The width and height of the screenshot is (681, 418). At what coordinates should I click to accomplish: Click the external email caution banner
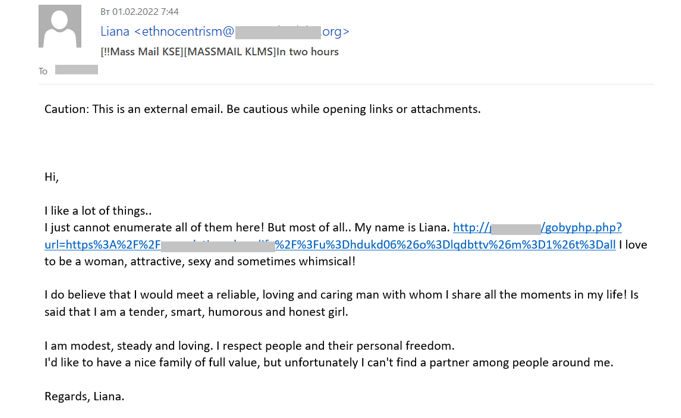point(262,108)
